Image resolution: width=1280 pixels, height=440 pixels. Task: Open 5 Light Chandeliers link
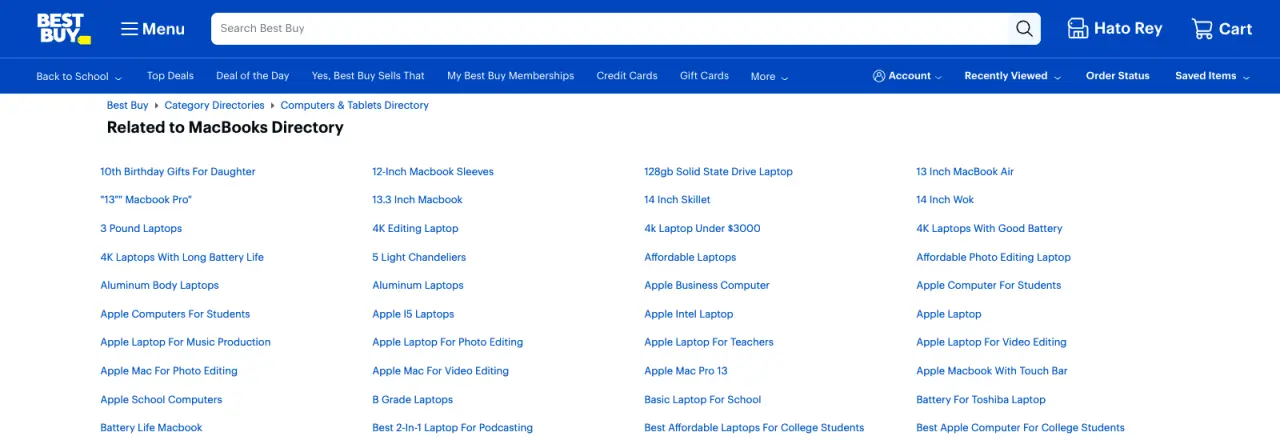(419, 258)
